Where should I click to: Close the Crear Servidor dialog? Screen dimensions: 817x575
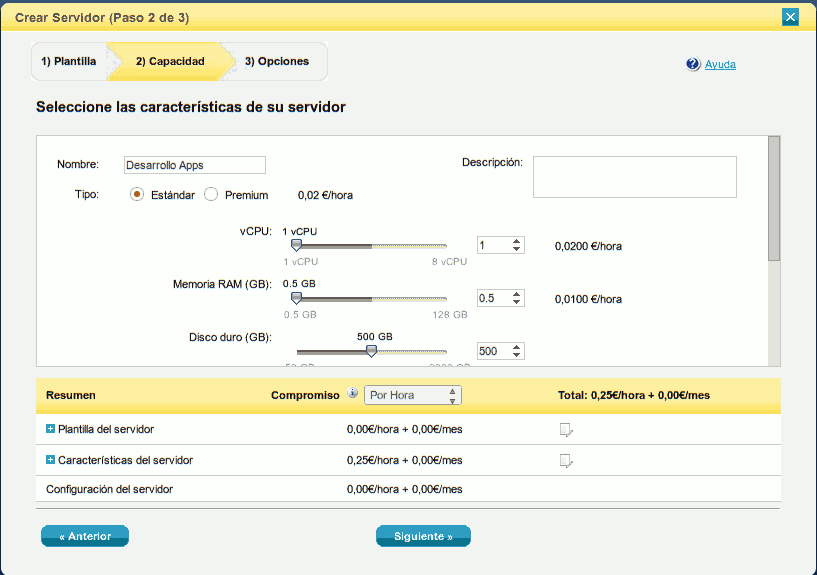tap(790, 17)
